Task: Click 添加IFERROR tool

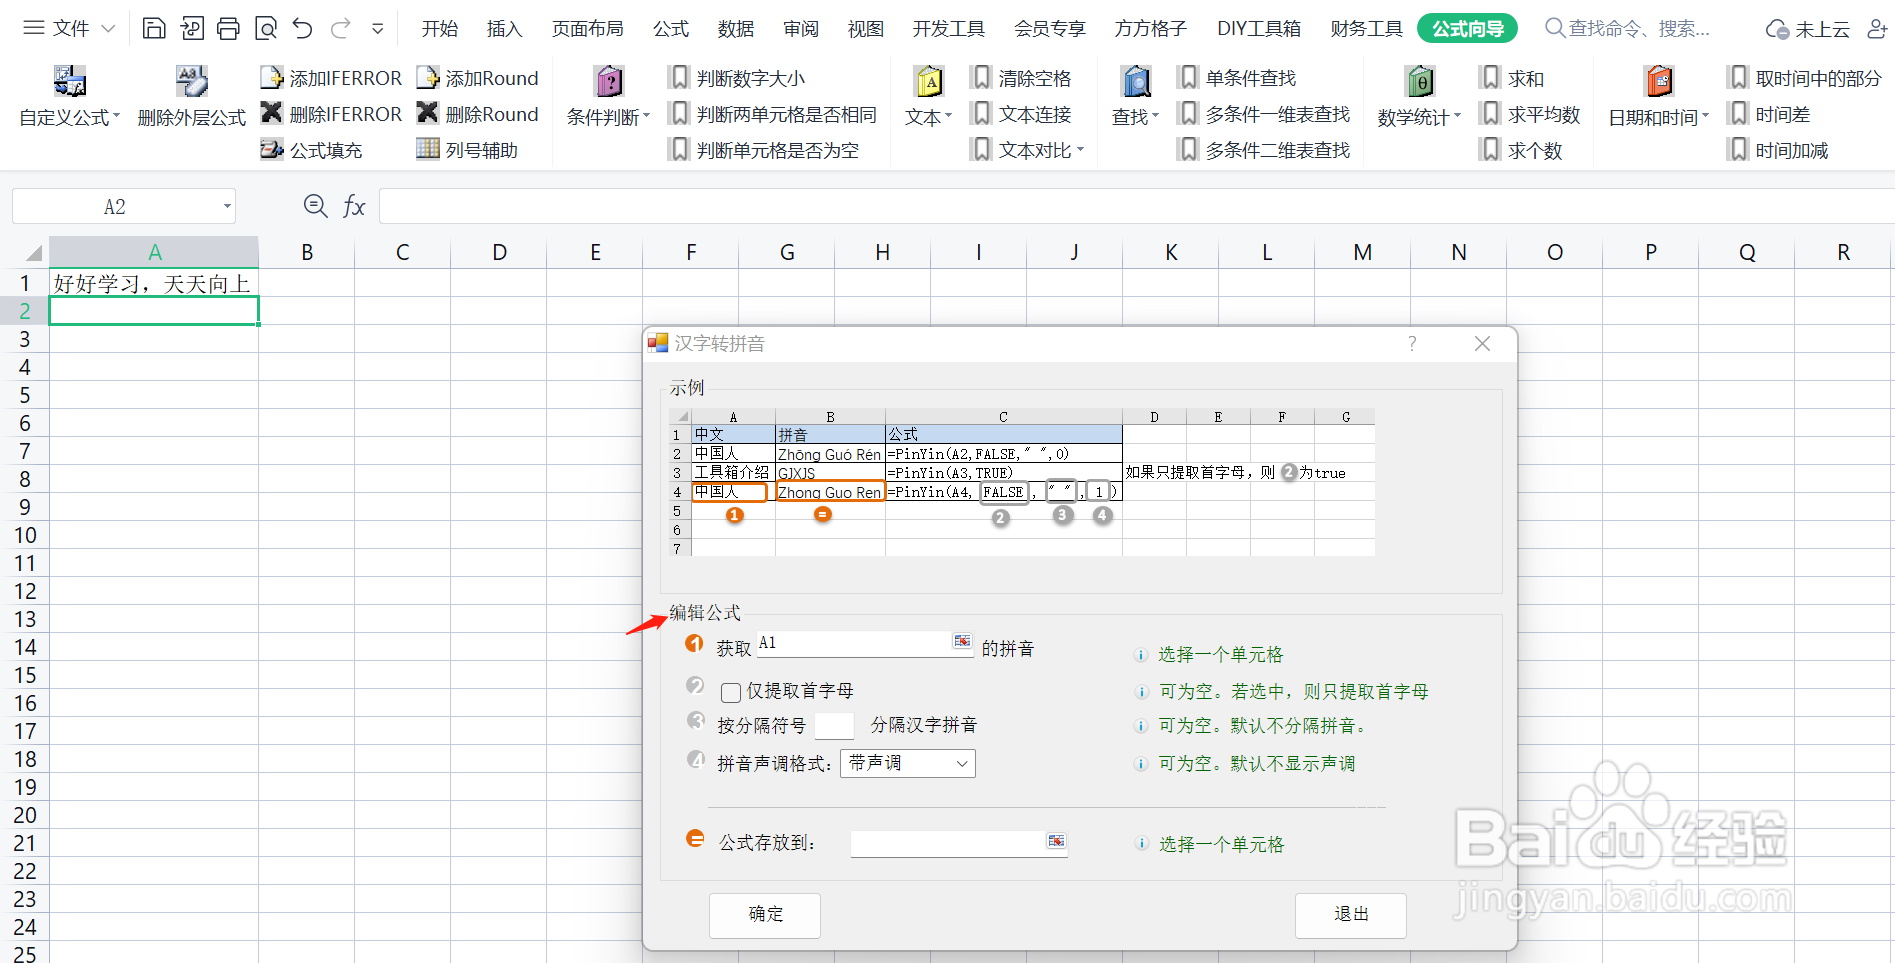Action: [x=331, y=78]
